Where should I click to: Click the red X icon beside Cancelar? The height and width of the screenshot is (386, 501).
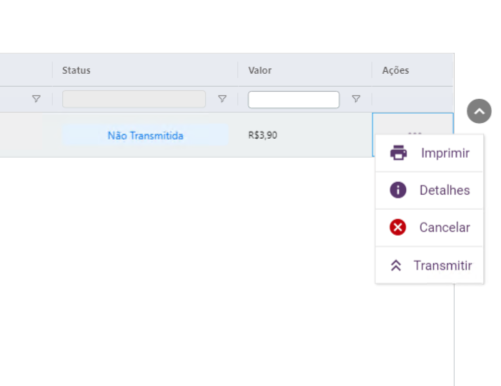[398, 227]
